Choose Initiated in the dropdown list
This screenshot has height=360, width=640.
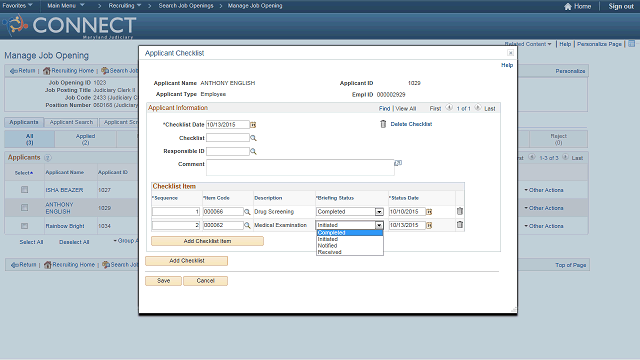[349, 239]
